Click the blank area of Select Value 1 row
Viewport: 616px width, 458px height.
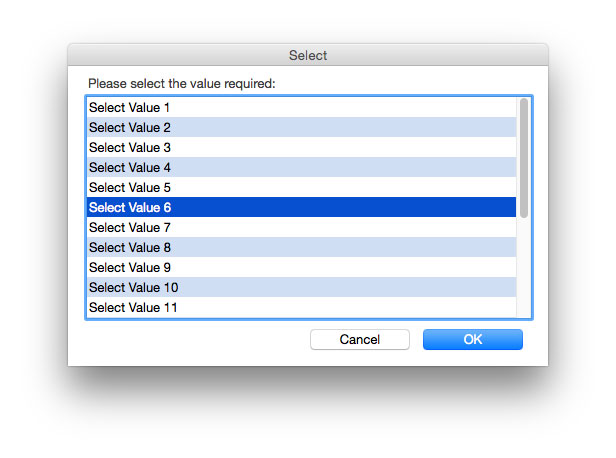click(342, 107)
